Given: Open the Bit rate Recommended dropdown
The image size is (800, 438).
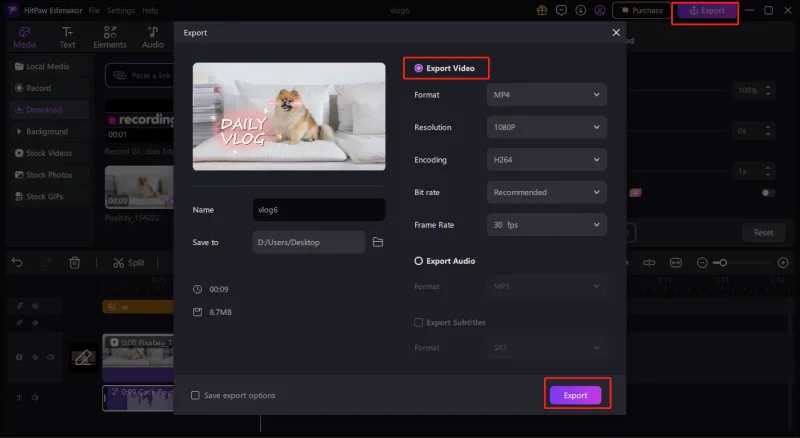Looking at the screenshot, I should [x=546, y=192].
